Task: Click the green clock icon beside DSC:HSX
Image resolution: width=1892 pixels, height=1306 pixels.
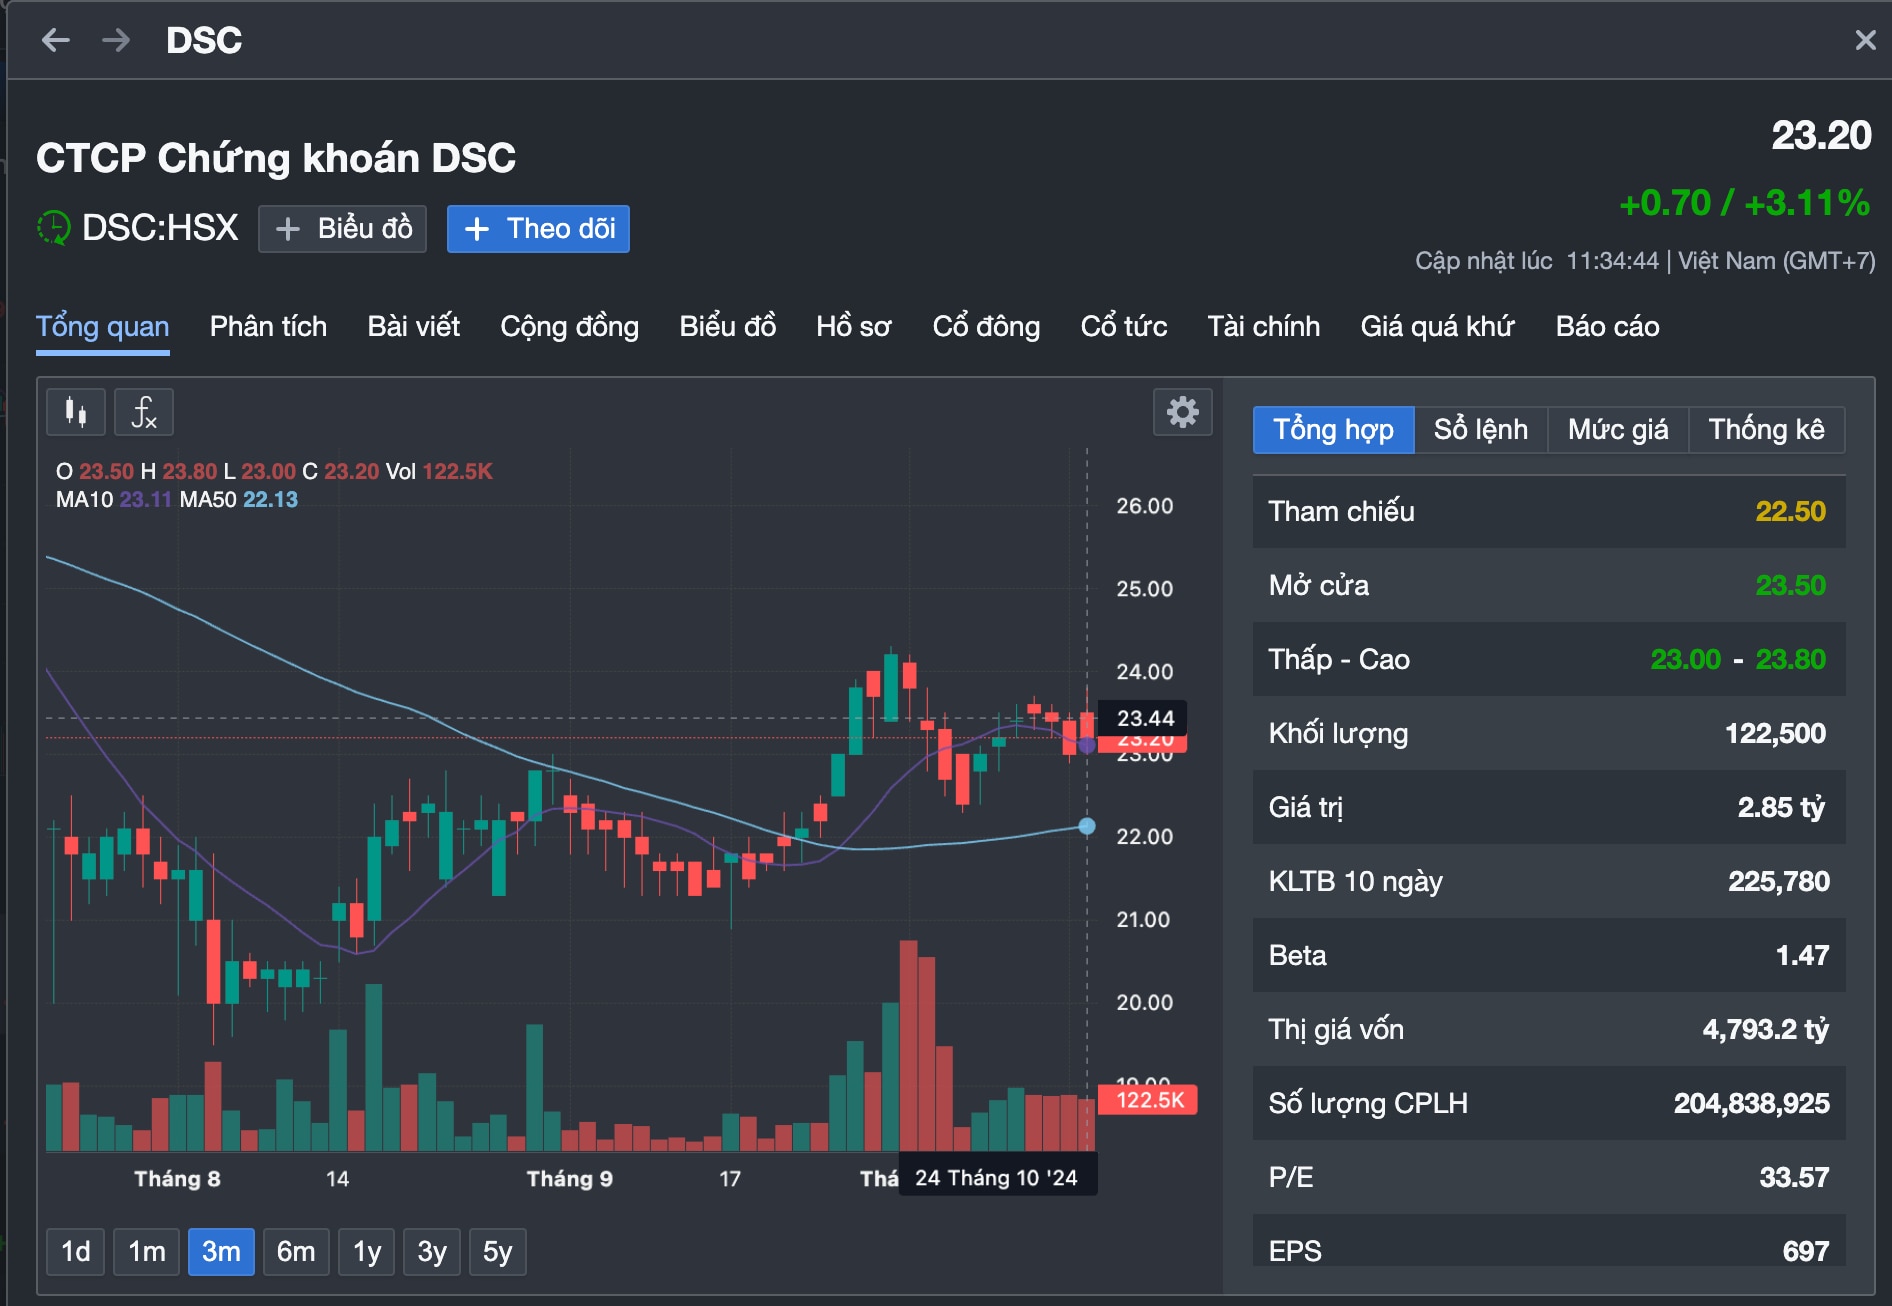Action: [x=54, y=228]
